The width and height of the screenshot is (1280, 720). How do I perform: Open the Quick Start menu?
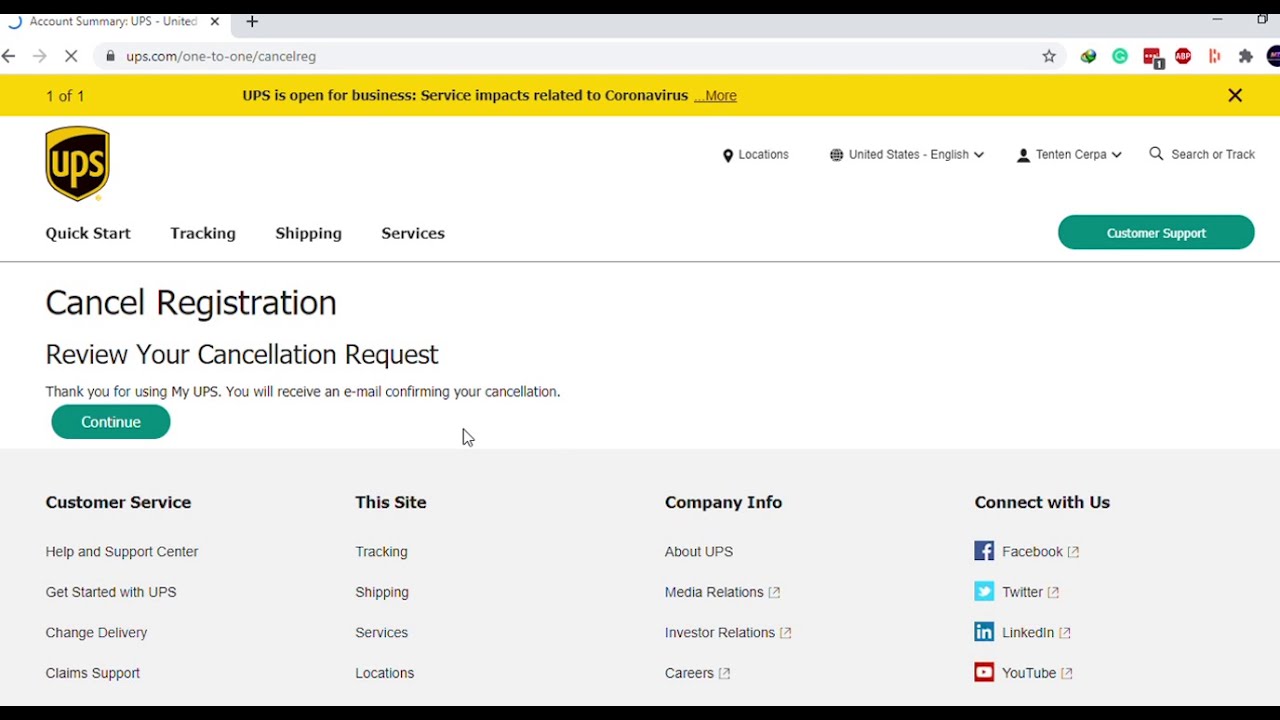pos(88,234)
